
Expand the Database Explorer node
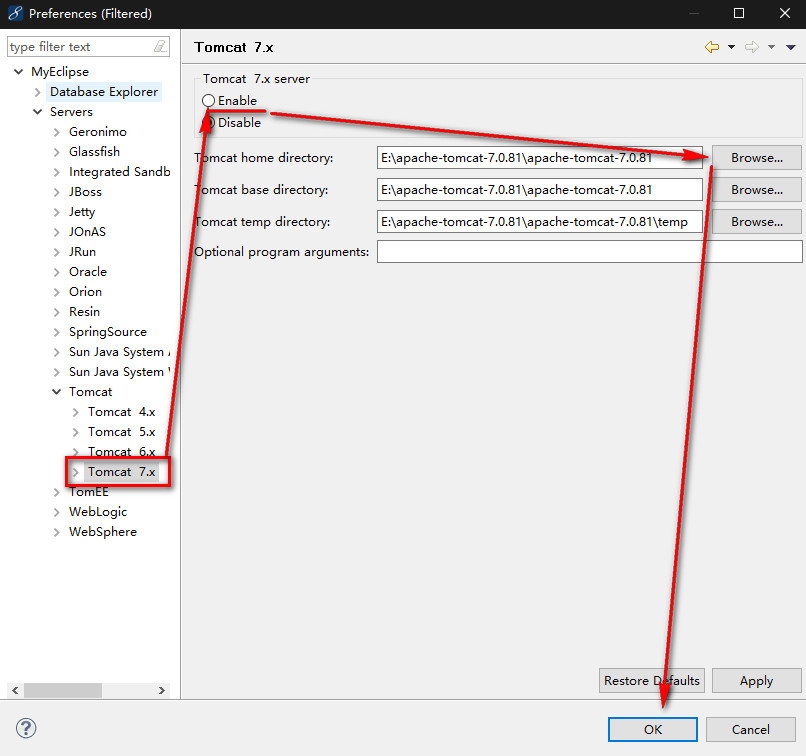click(x=38, y=92)
